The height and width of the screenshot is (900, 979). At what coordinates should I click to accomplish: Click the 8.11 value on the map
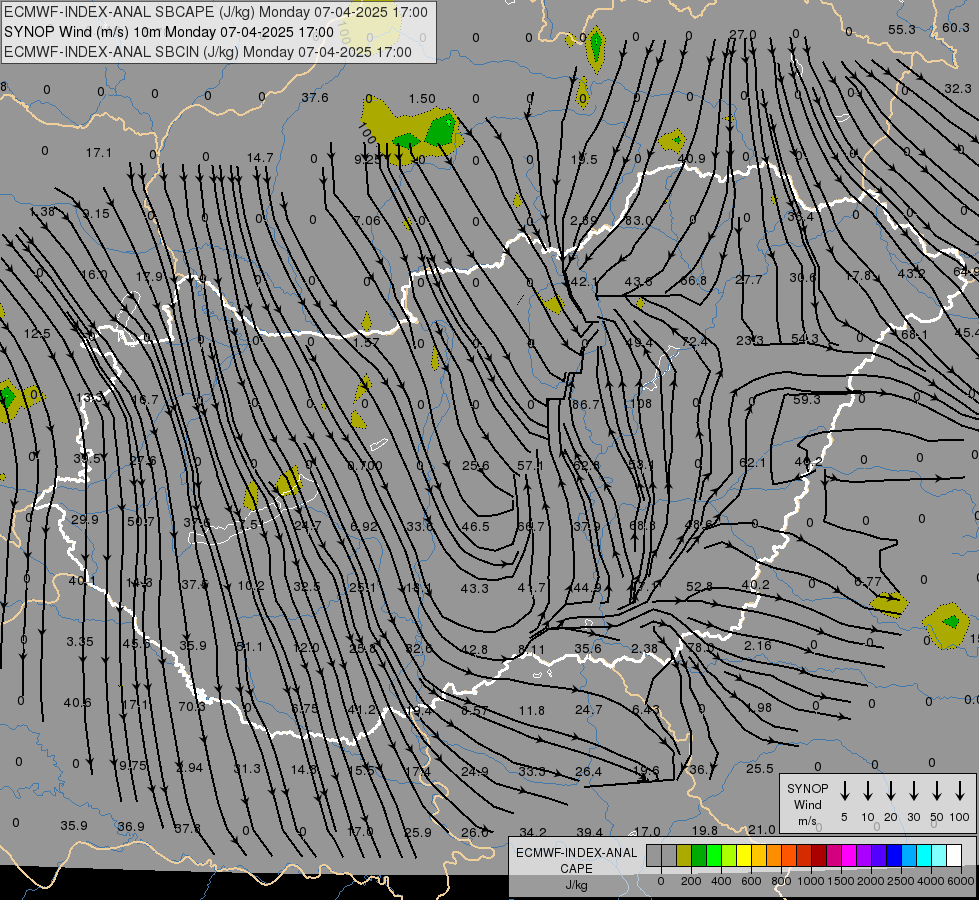pyautogui.click(x=531, y=650)
